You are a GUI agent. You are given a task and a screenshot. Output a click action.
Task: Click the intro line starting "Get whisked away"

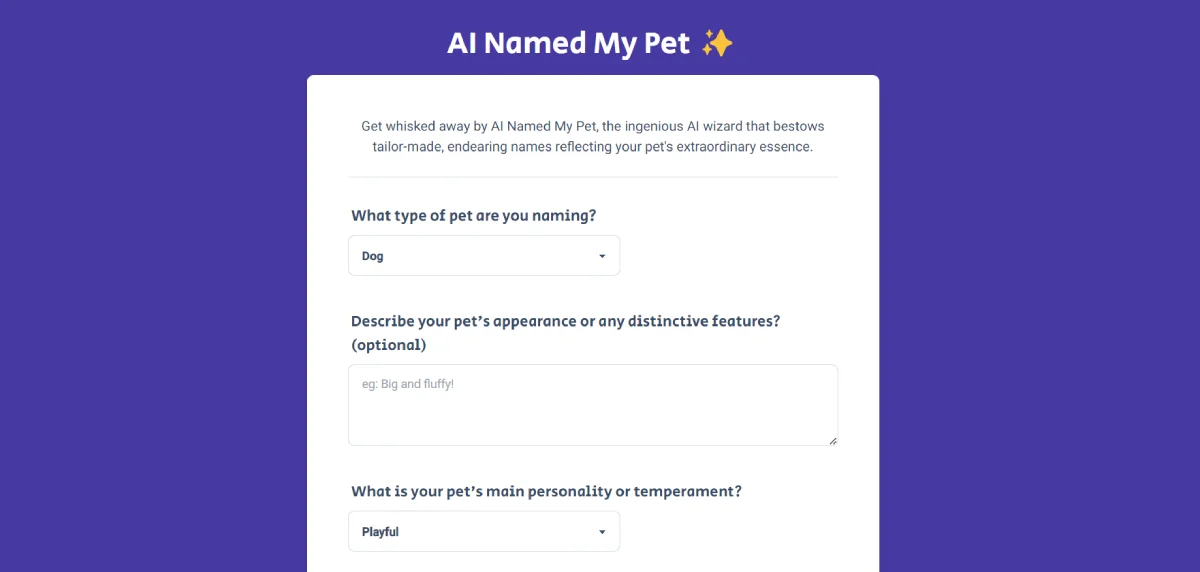pos(593,127)
